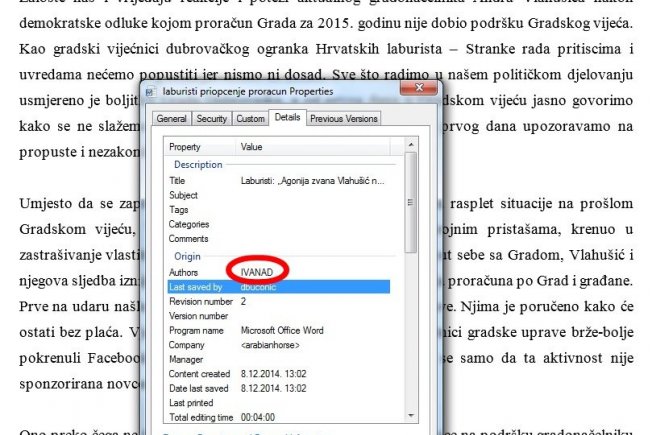
Task: Click the Property column header
Action: point(187,147)
